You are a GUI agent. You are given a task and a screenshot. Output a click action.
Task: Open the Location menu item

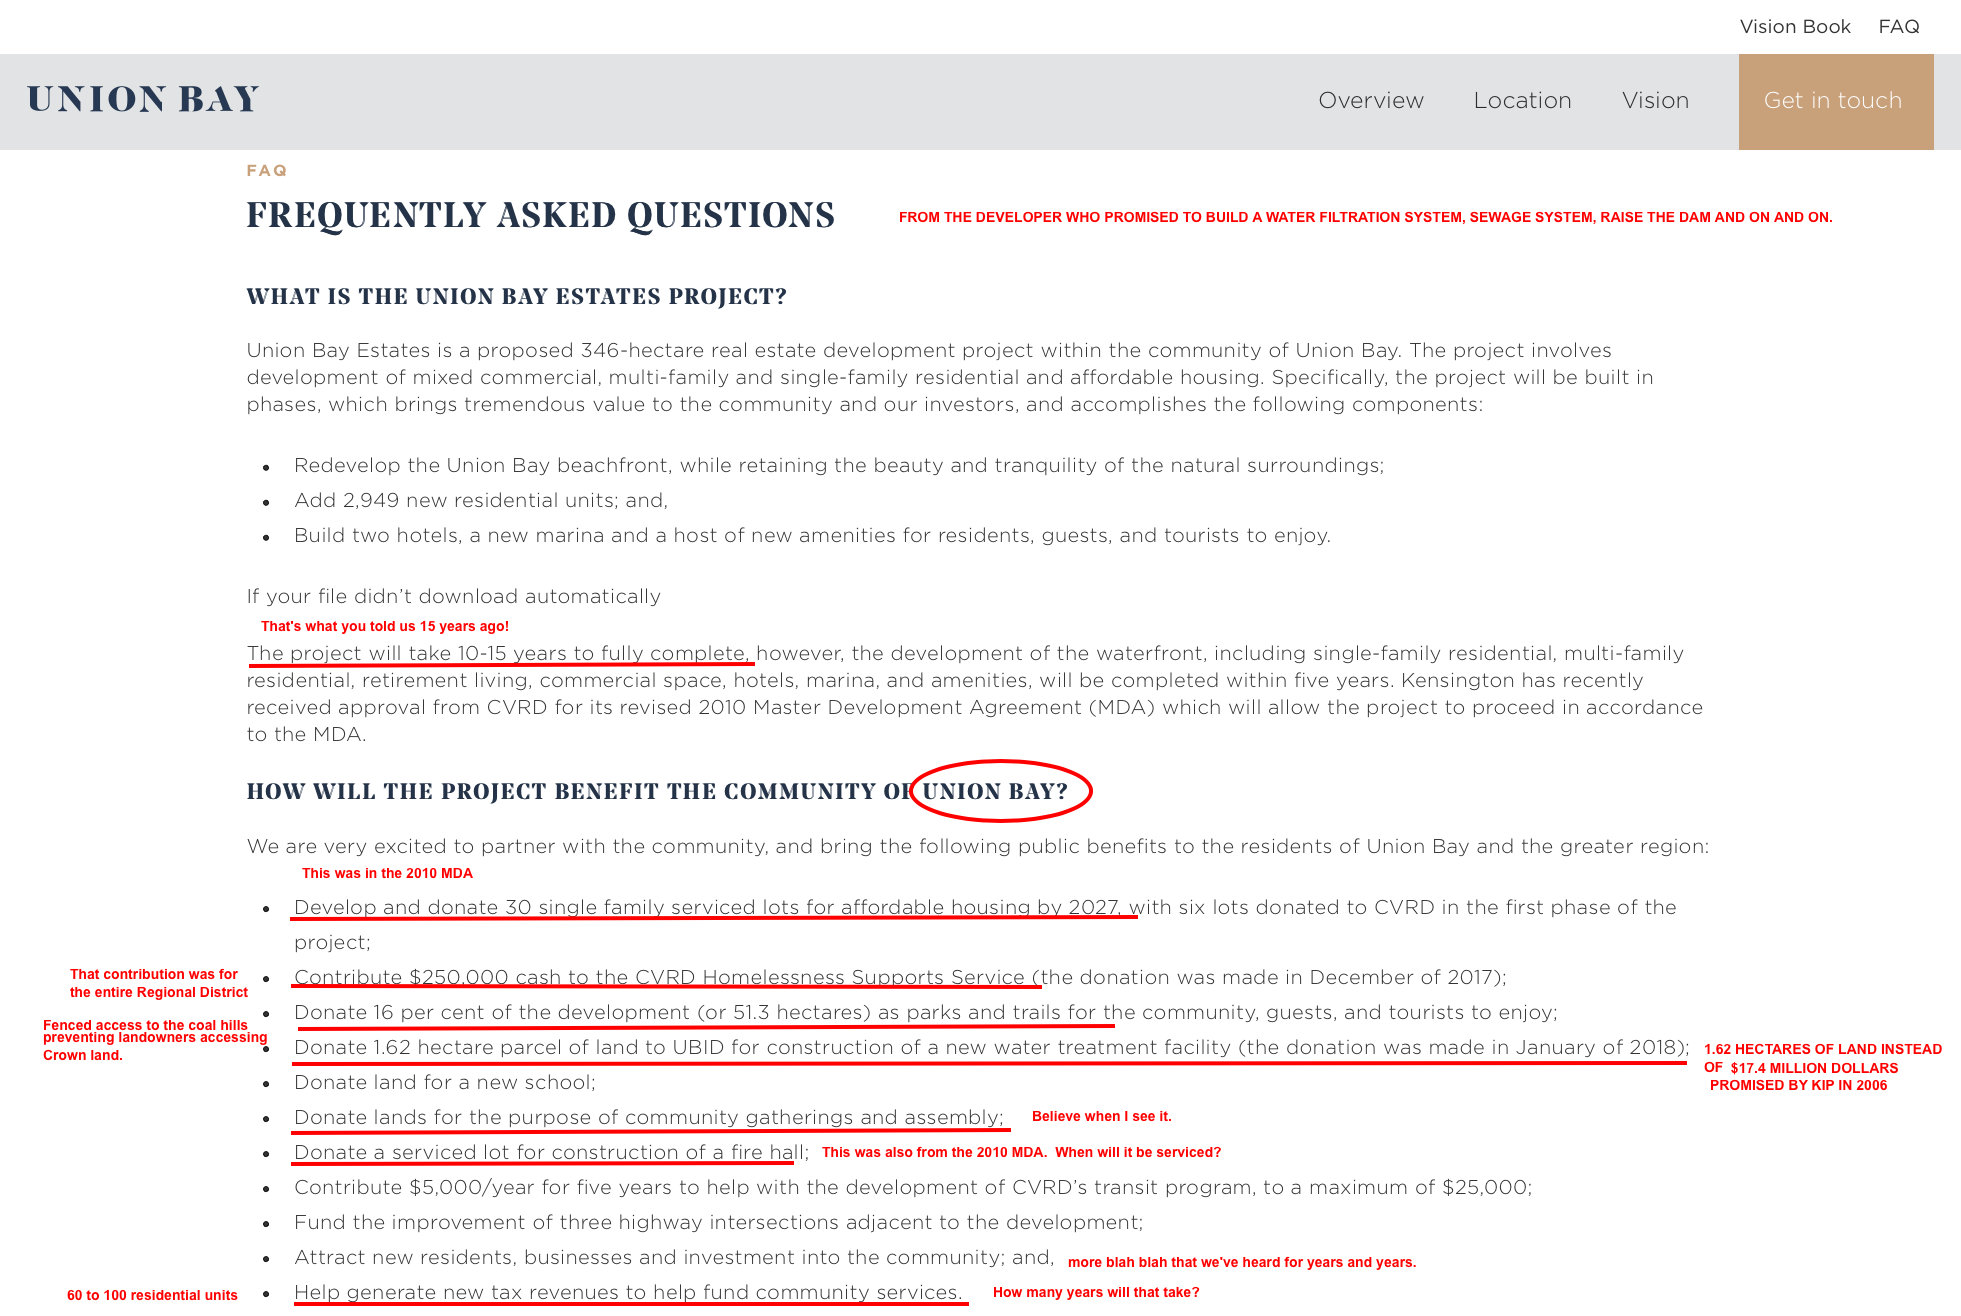click(1522, 101)
